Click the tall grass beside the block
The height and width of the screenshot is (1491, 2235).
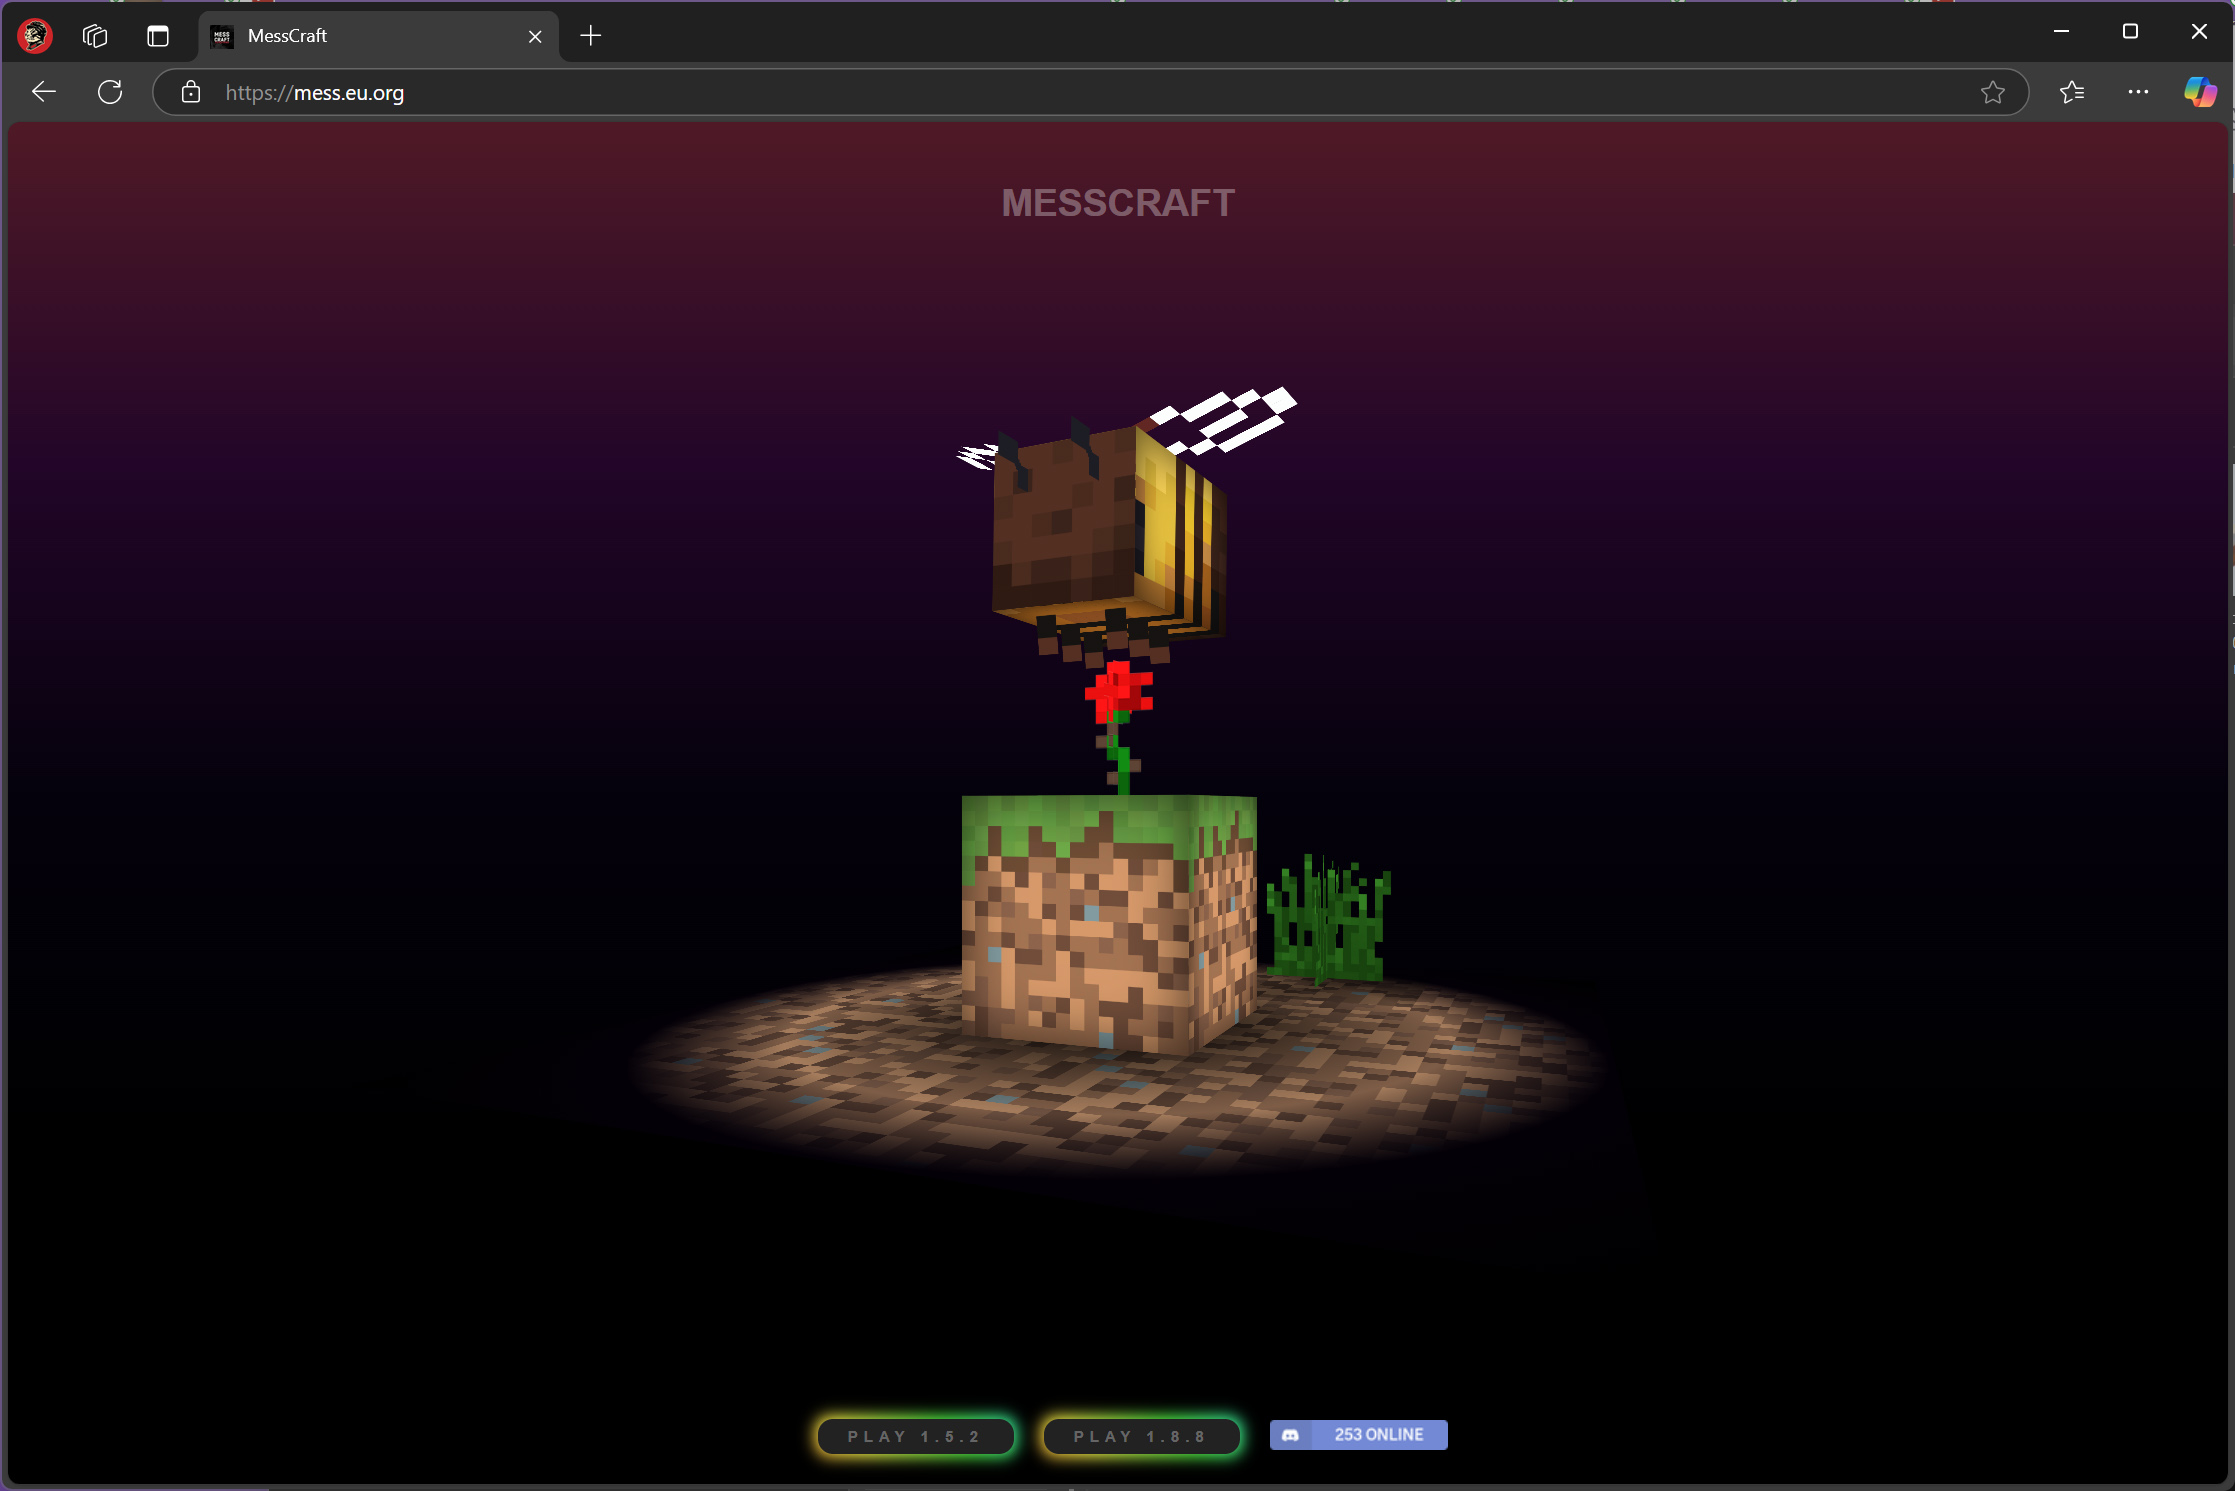pyautogui.click(x=1328, y=918)
